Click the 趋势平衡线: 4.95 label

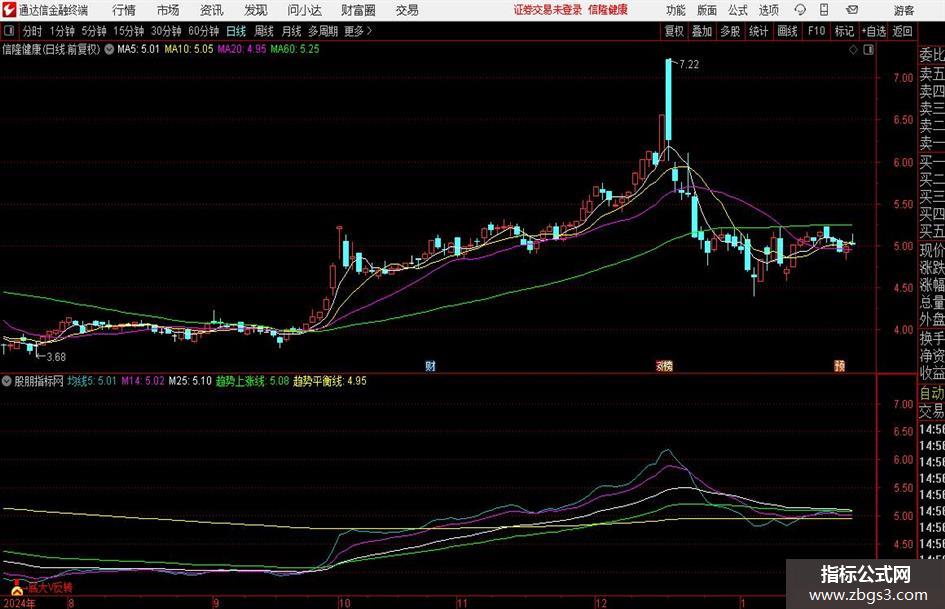[x=330, y=381]
